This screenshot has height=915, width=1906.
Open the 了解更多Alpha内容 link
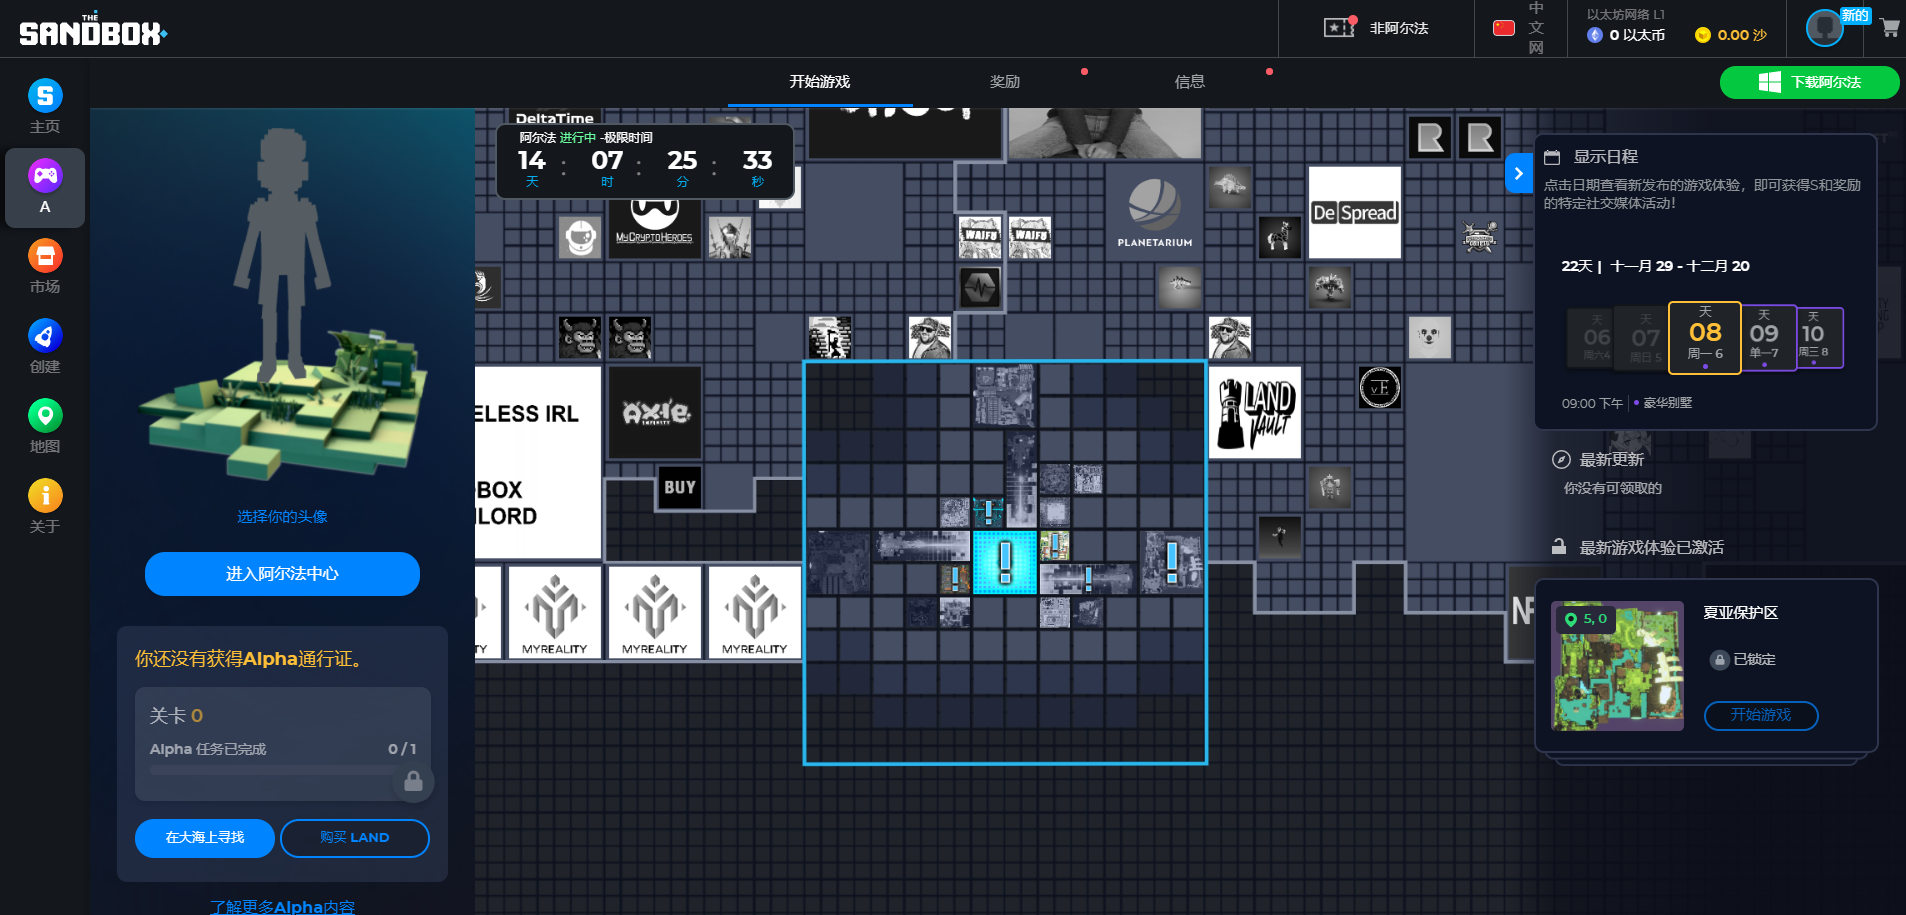pyautogui.click(x=282, y=906)
